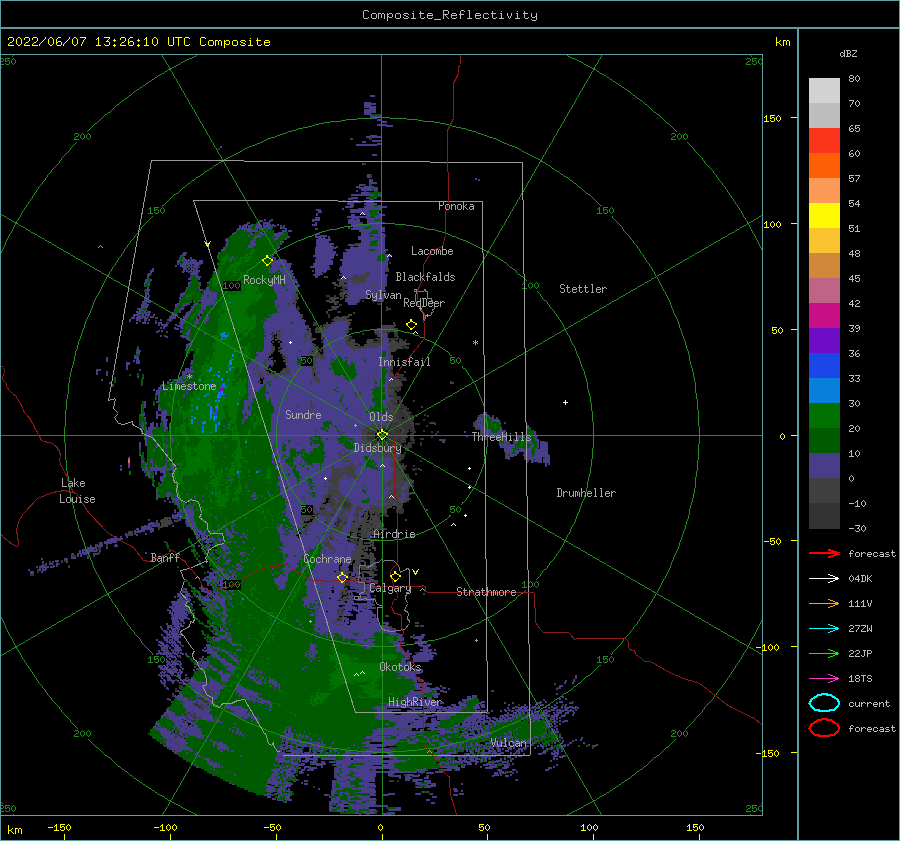Select the red 65 dBZ color swatch
This screenshot has height=841, width=900.
tap(824, 140)
